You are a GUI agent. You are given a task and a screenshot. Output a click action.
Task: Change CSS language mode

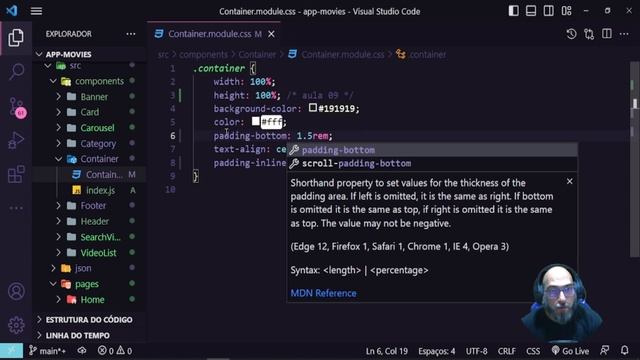pyautogui.click(x=533, y=351)
